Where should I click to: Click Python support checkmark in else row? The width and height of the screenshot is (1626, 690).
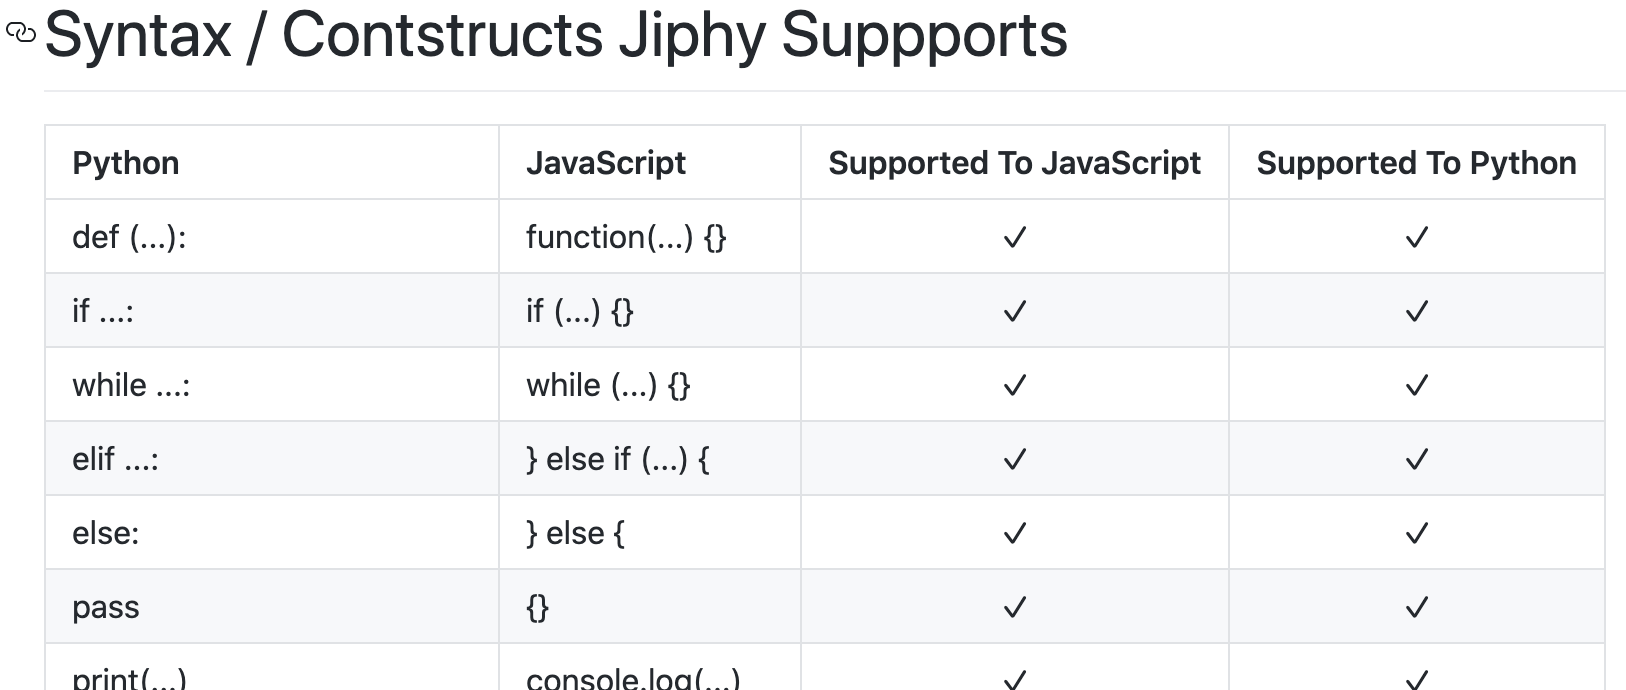1416,533
